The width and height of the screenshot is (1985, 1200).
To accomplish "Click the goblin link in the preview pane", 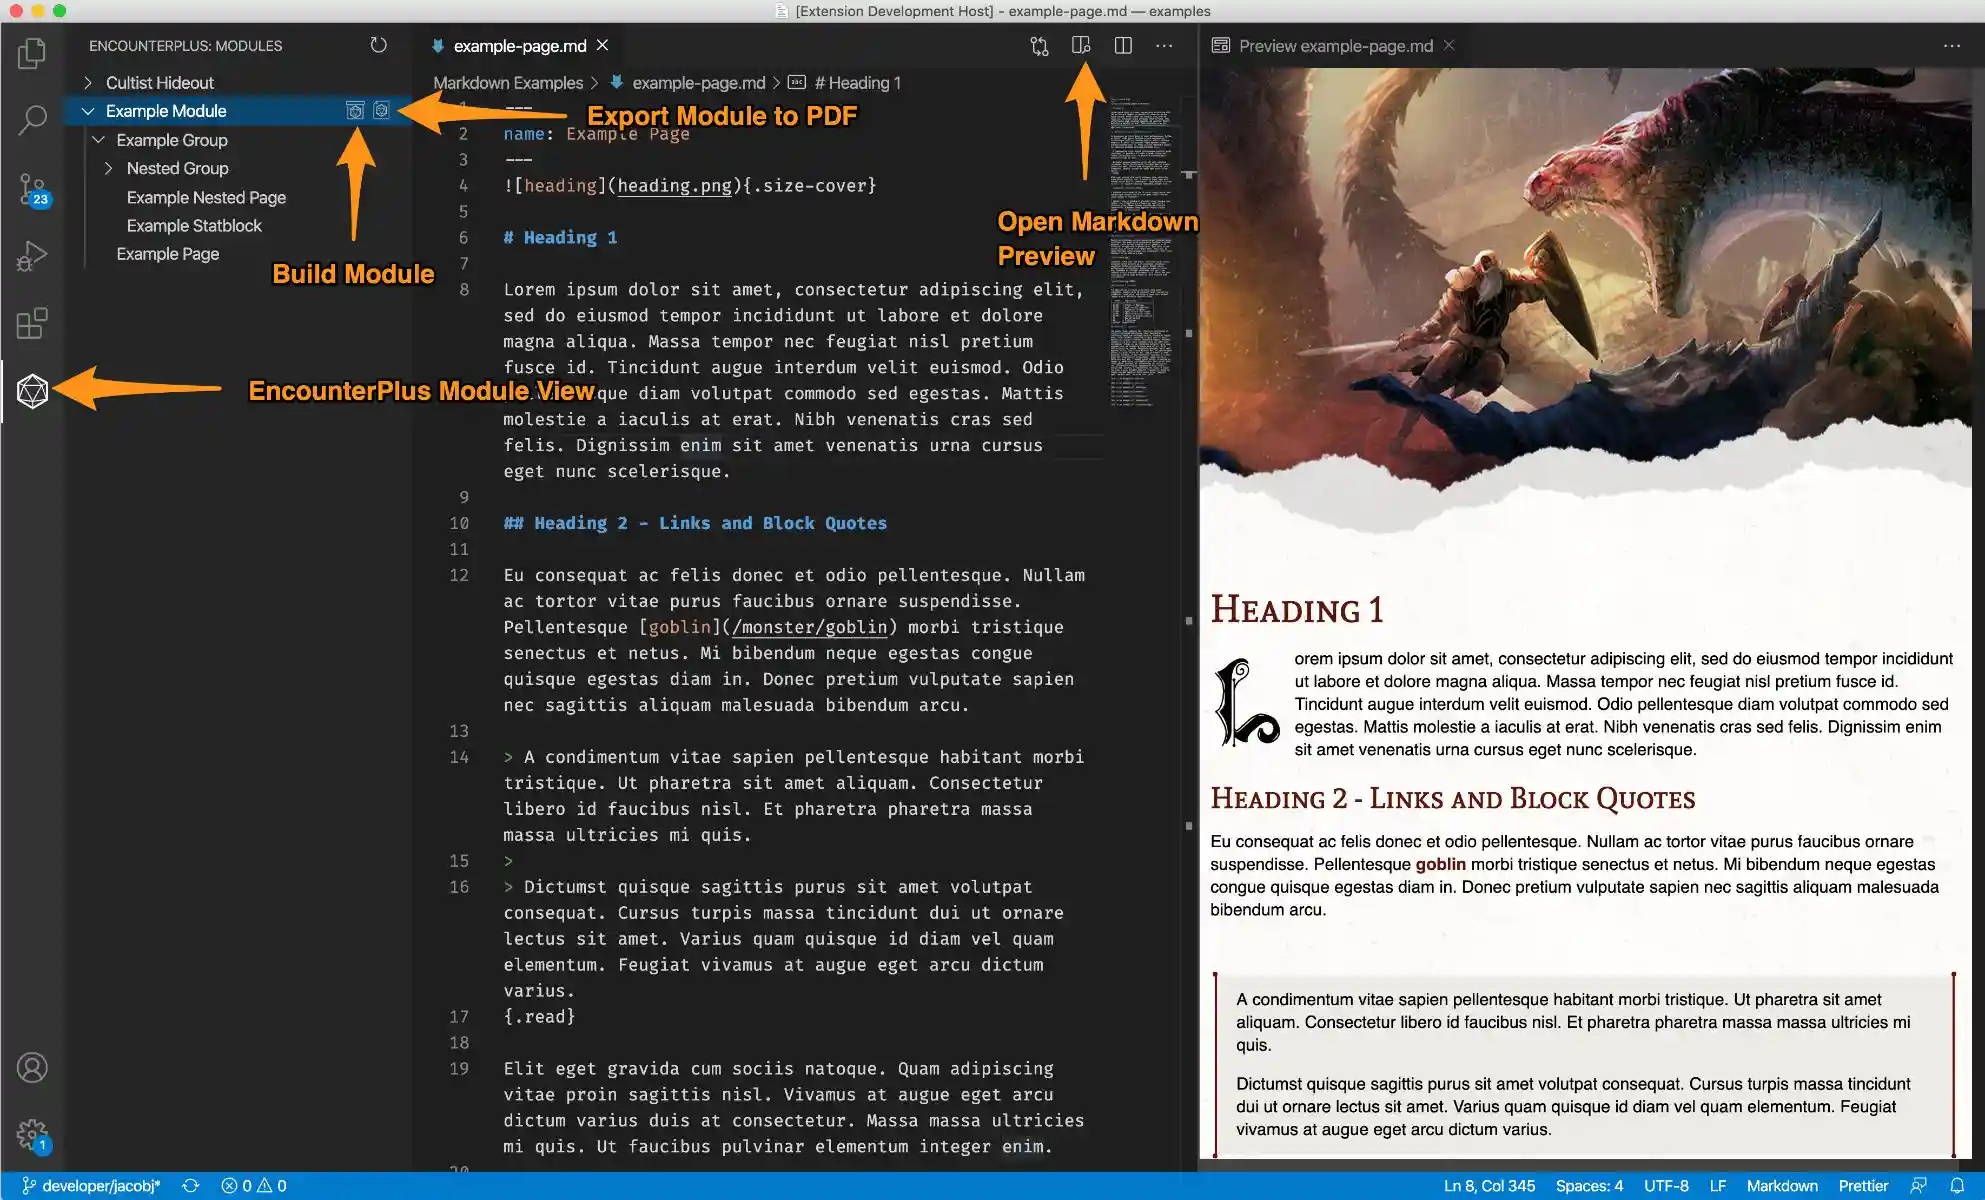I will tap(1440, 864).
